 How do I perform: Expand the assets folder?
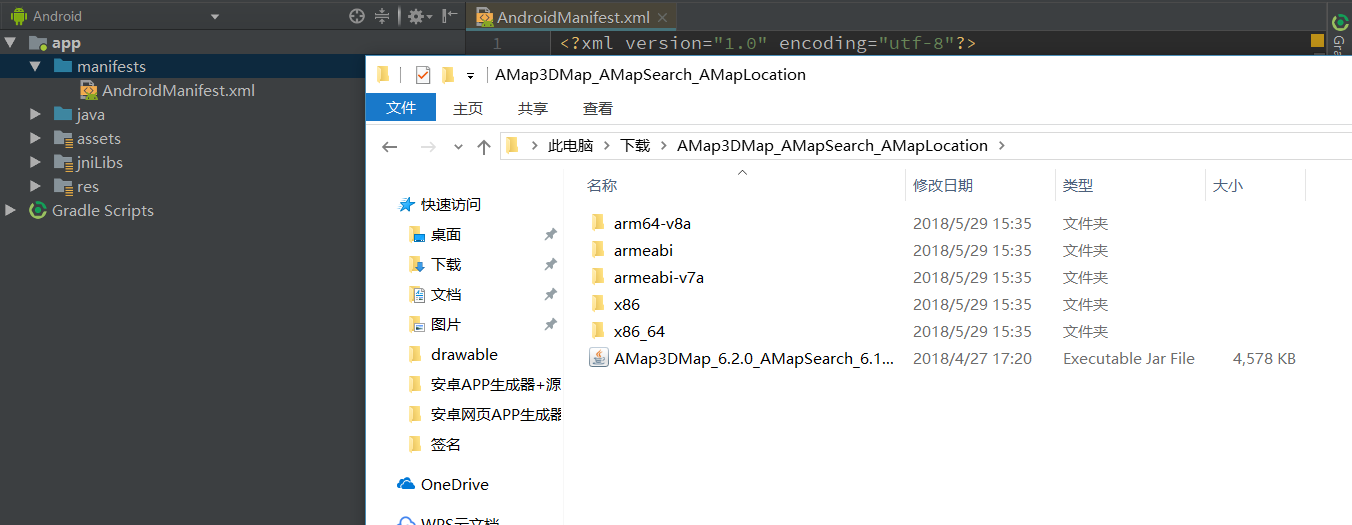coord(35,138)
